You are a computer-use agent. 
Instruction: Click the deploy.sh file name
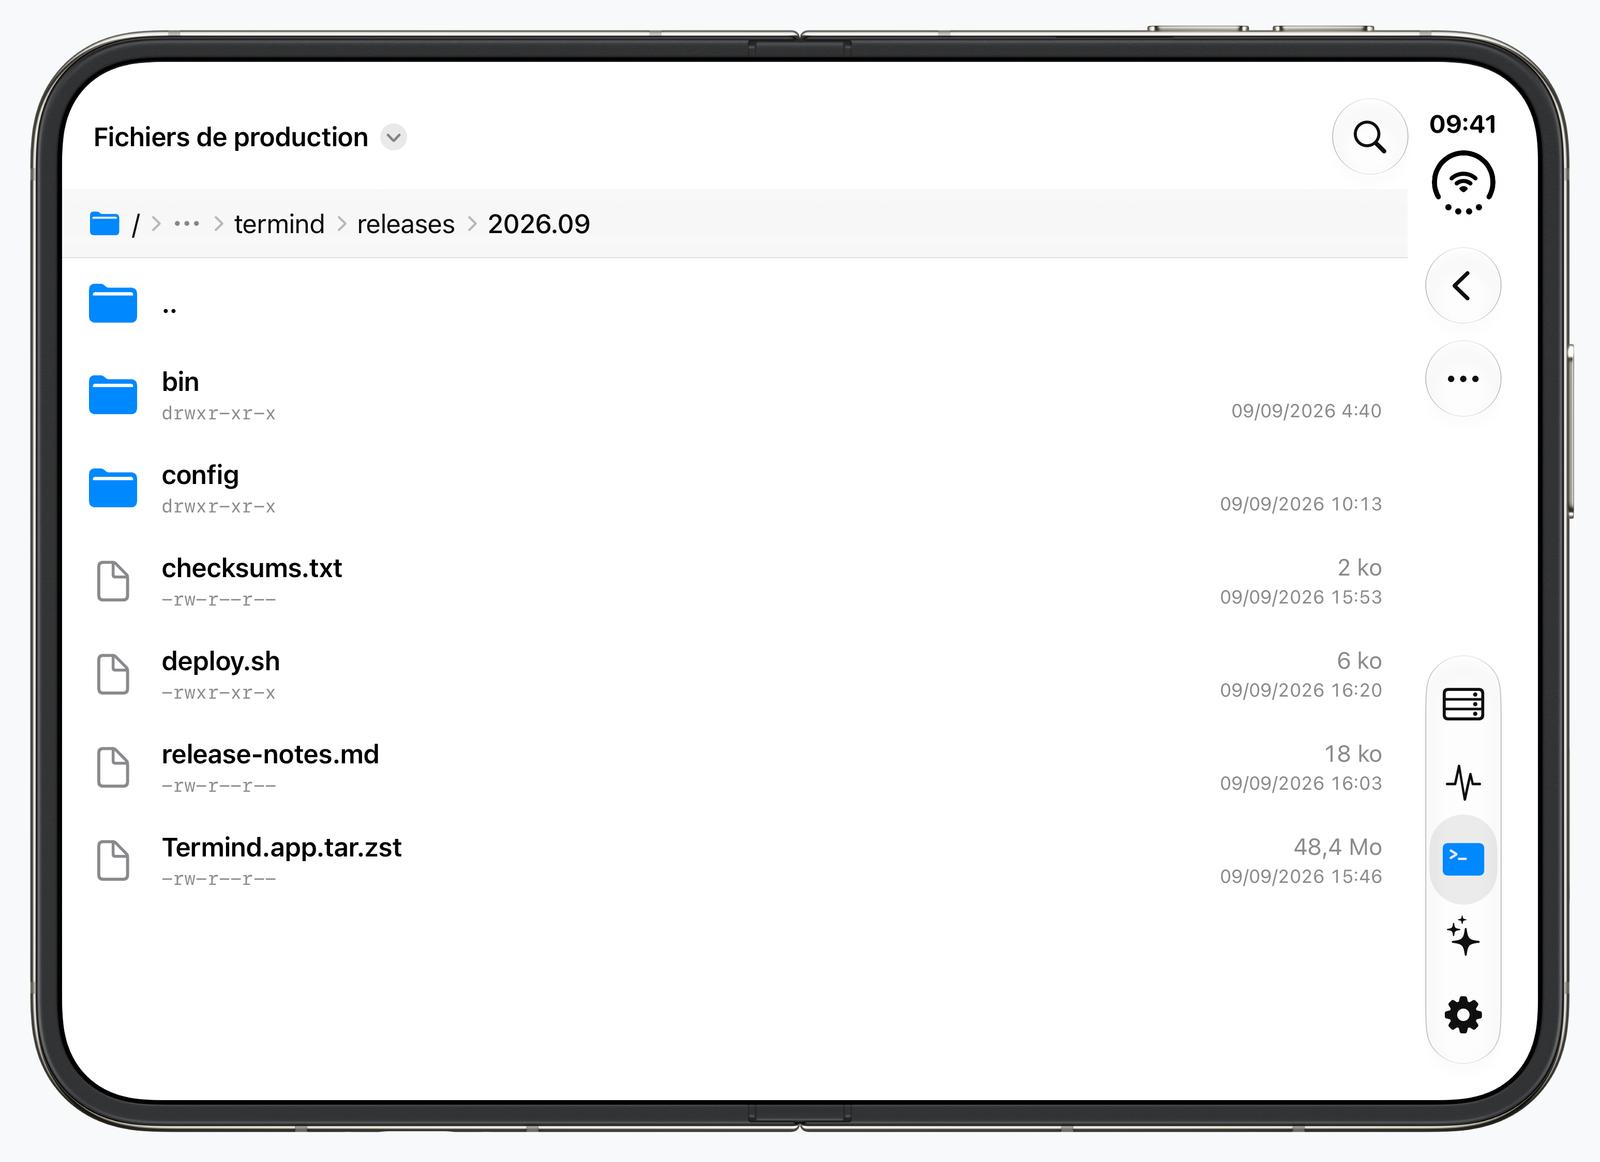click(221, 661)
